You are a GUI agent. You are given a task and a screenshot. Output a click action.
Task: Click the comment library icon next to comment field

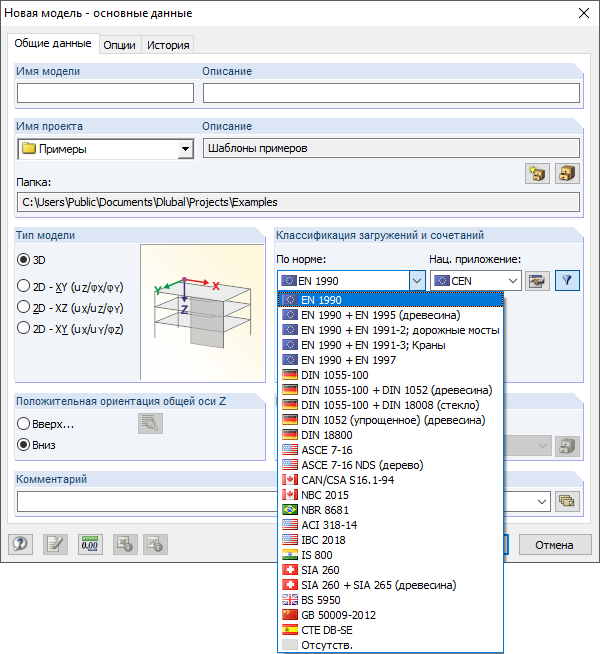click(567, 501)
